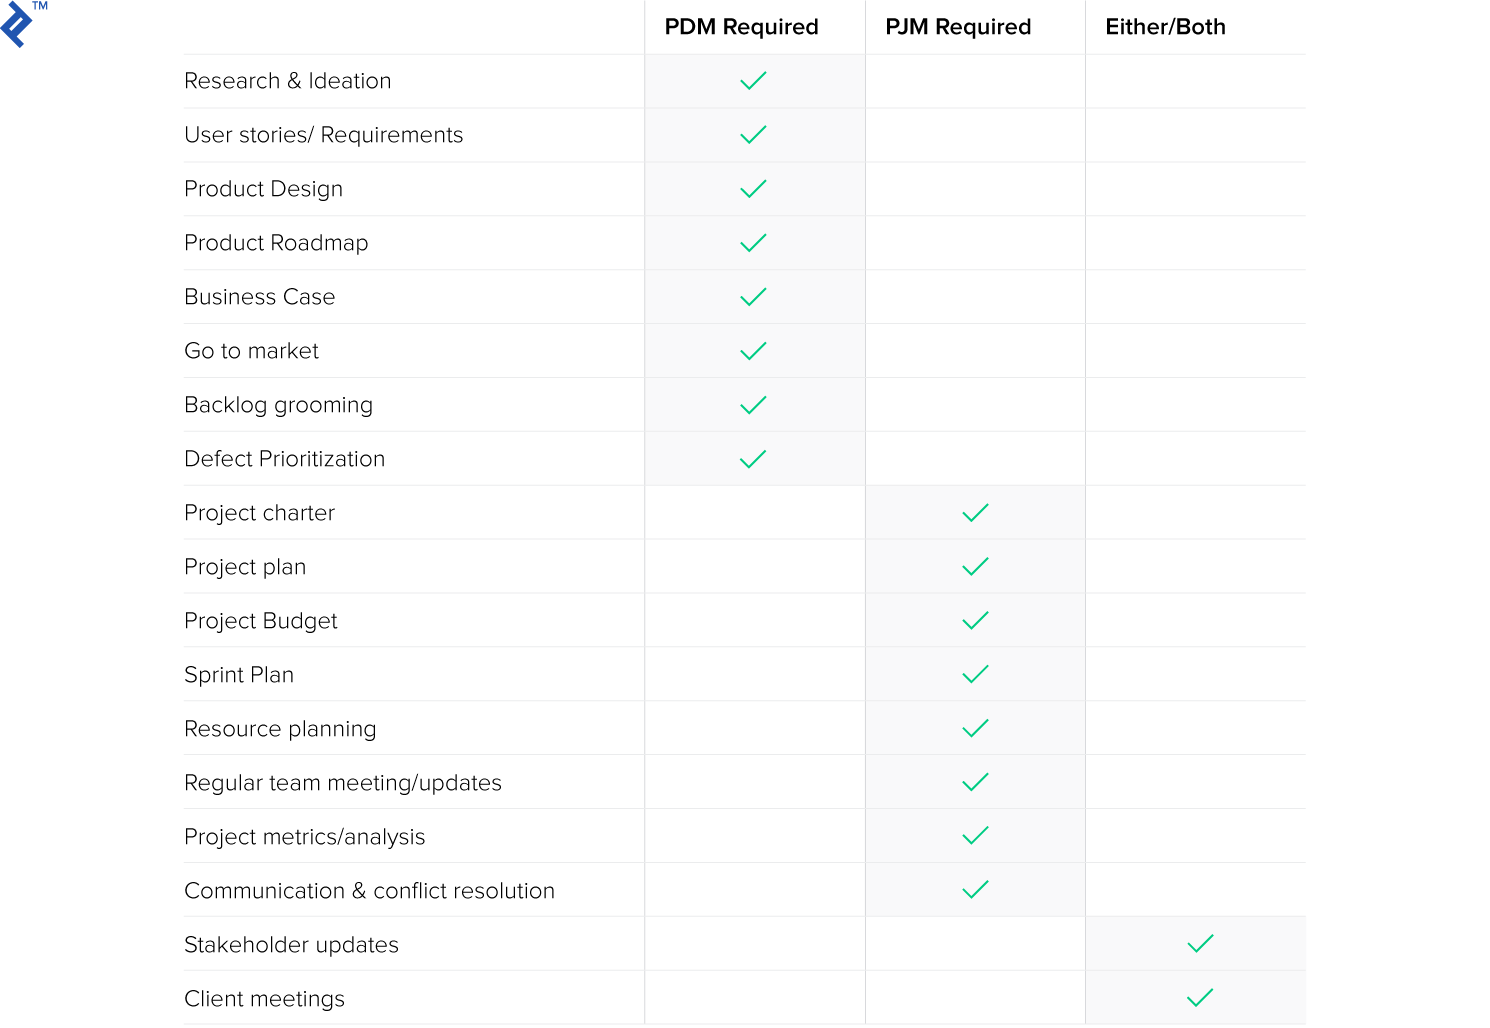Click the PJM Required column header
Screen dimensions: 1490x1028
(958, 27)
